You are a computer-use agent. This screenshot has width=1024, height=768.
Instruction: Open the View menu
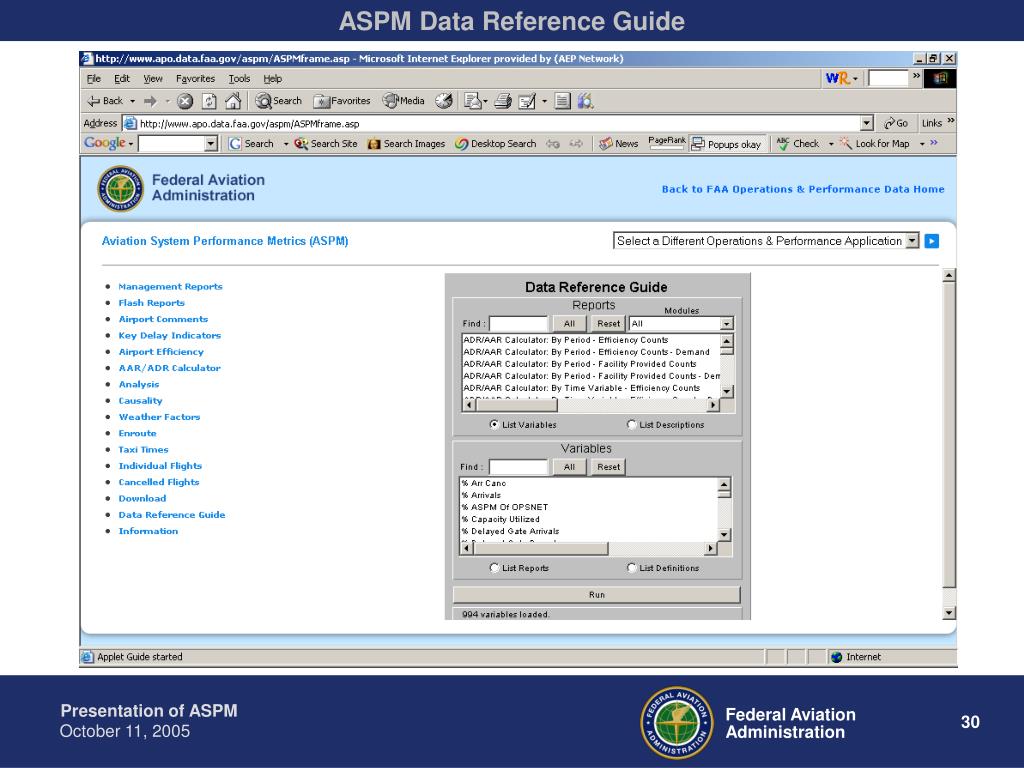tap(153, 78)
